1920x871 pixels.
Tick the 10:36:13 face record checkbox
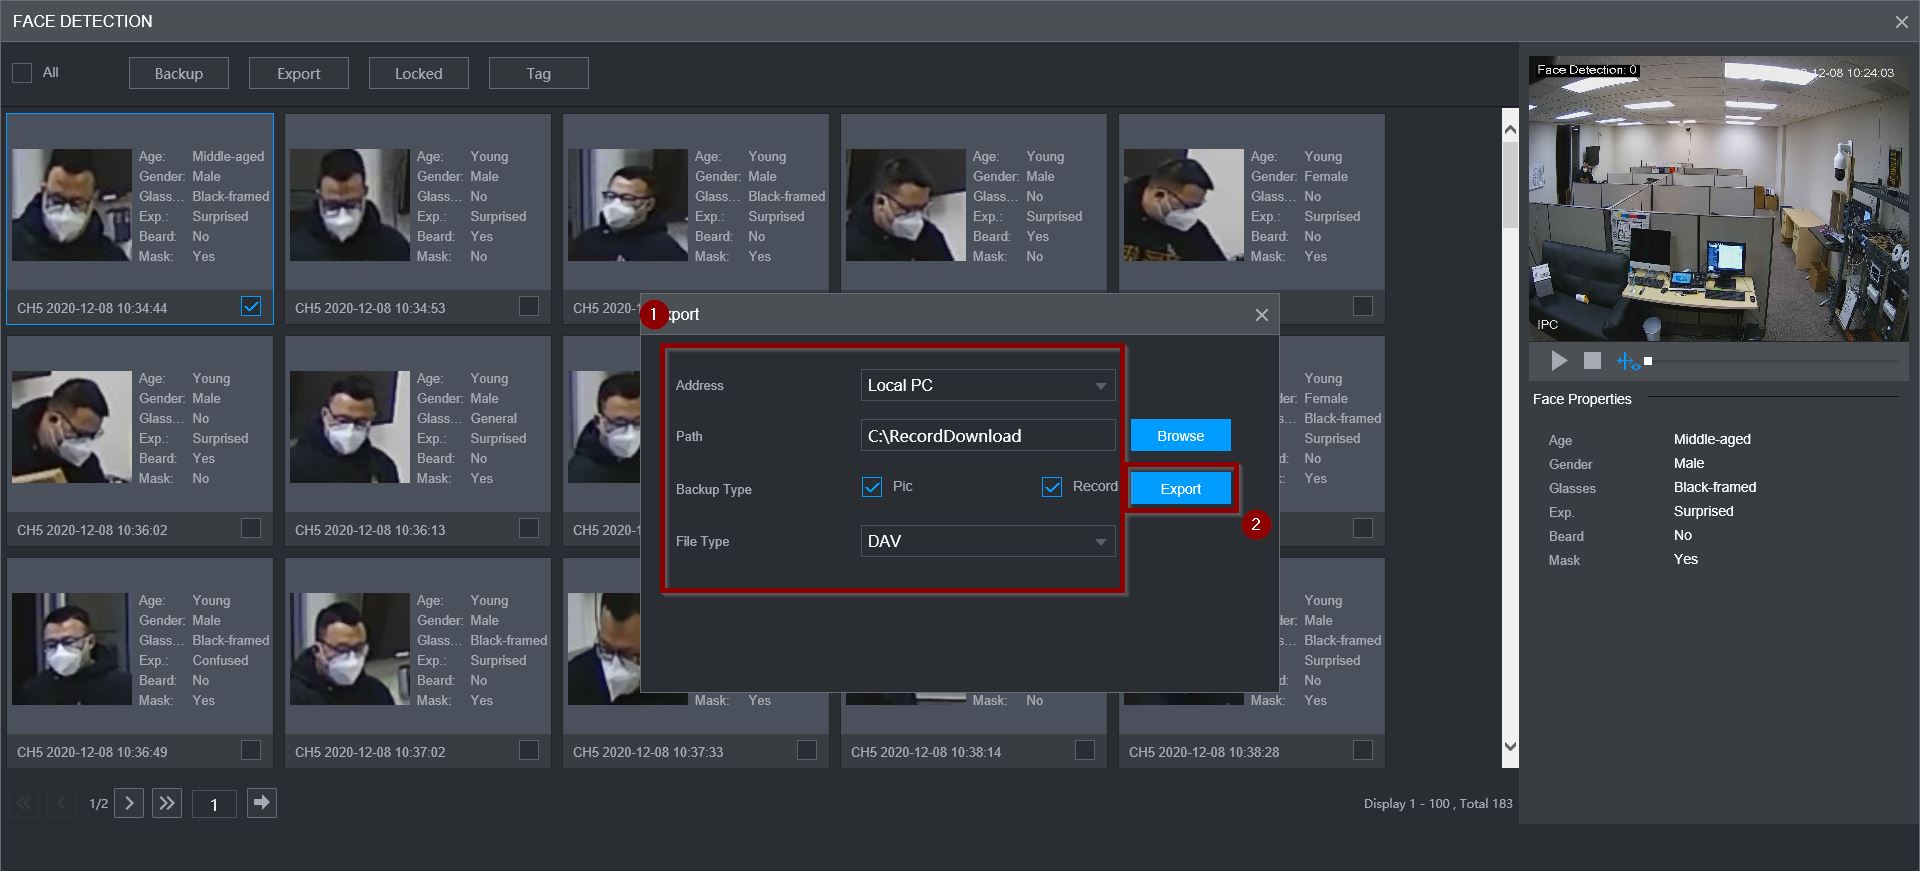pos(529,528)
